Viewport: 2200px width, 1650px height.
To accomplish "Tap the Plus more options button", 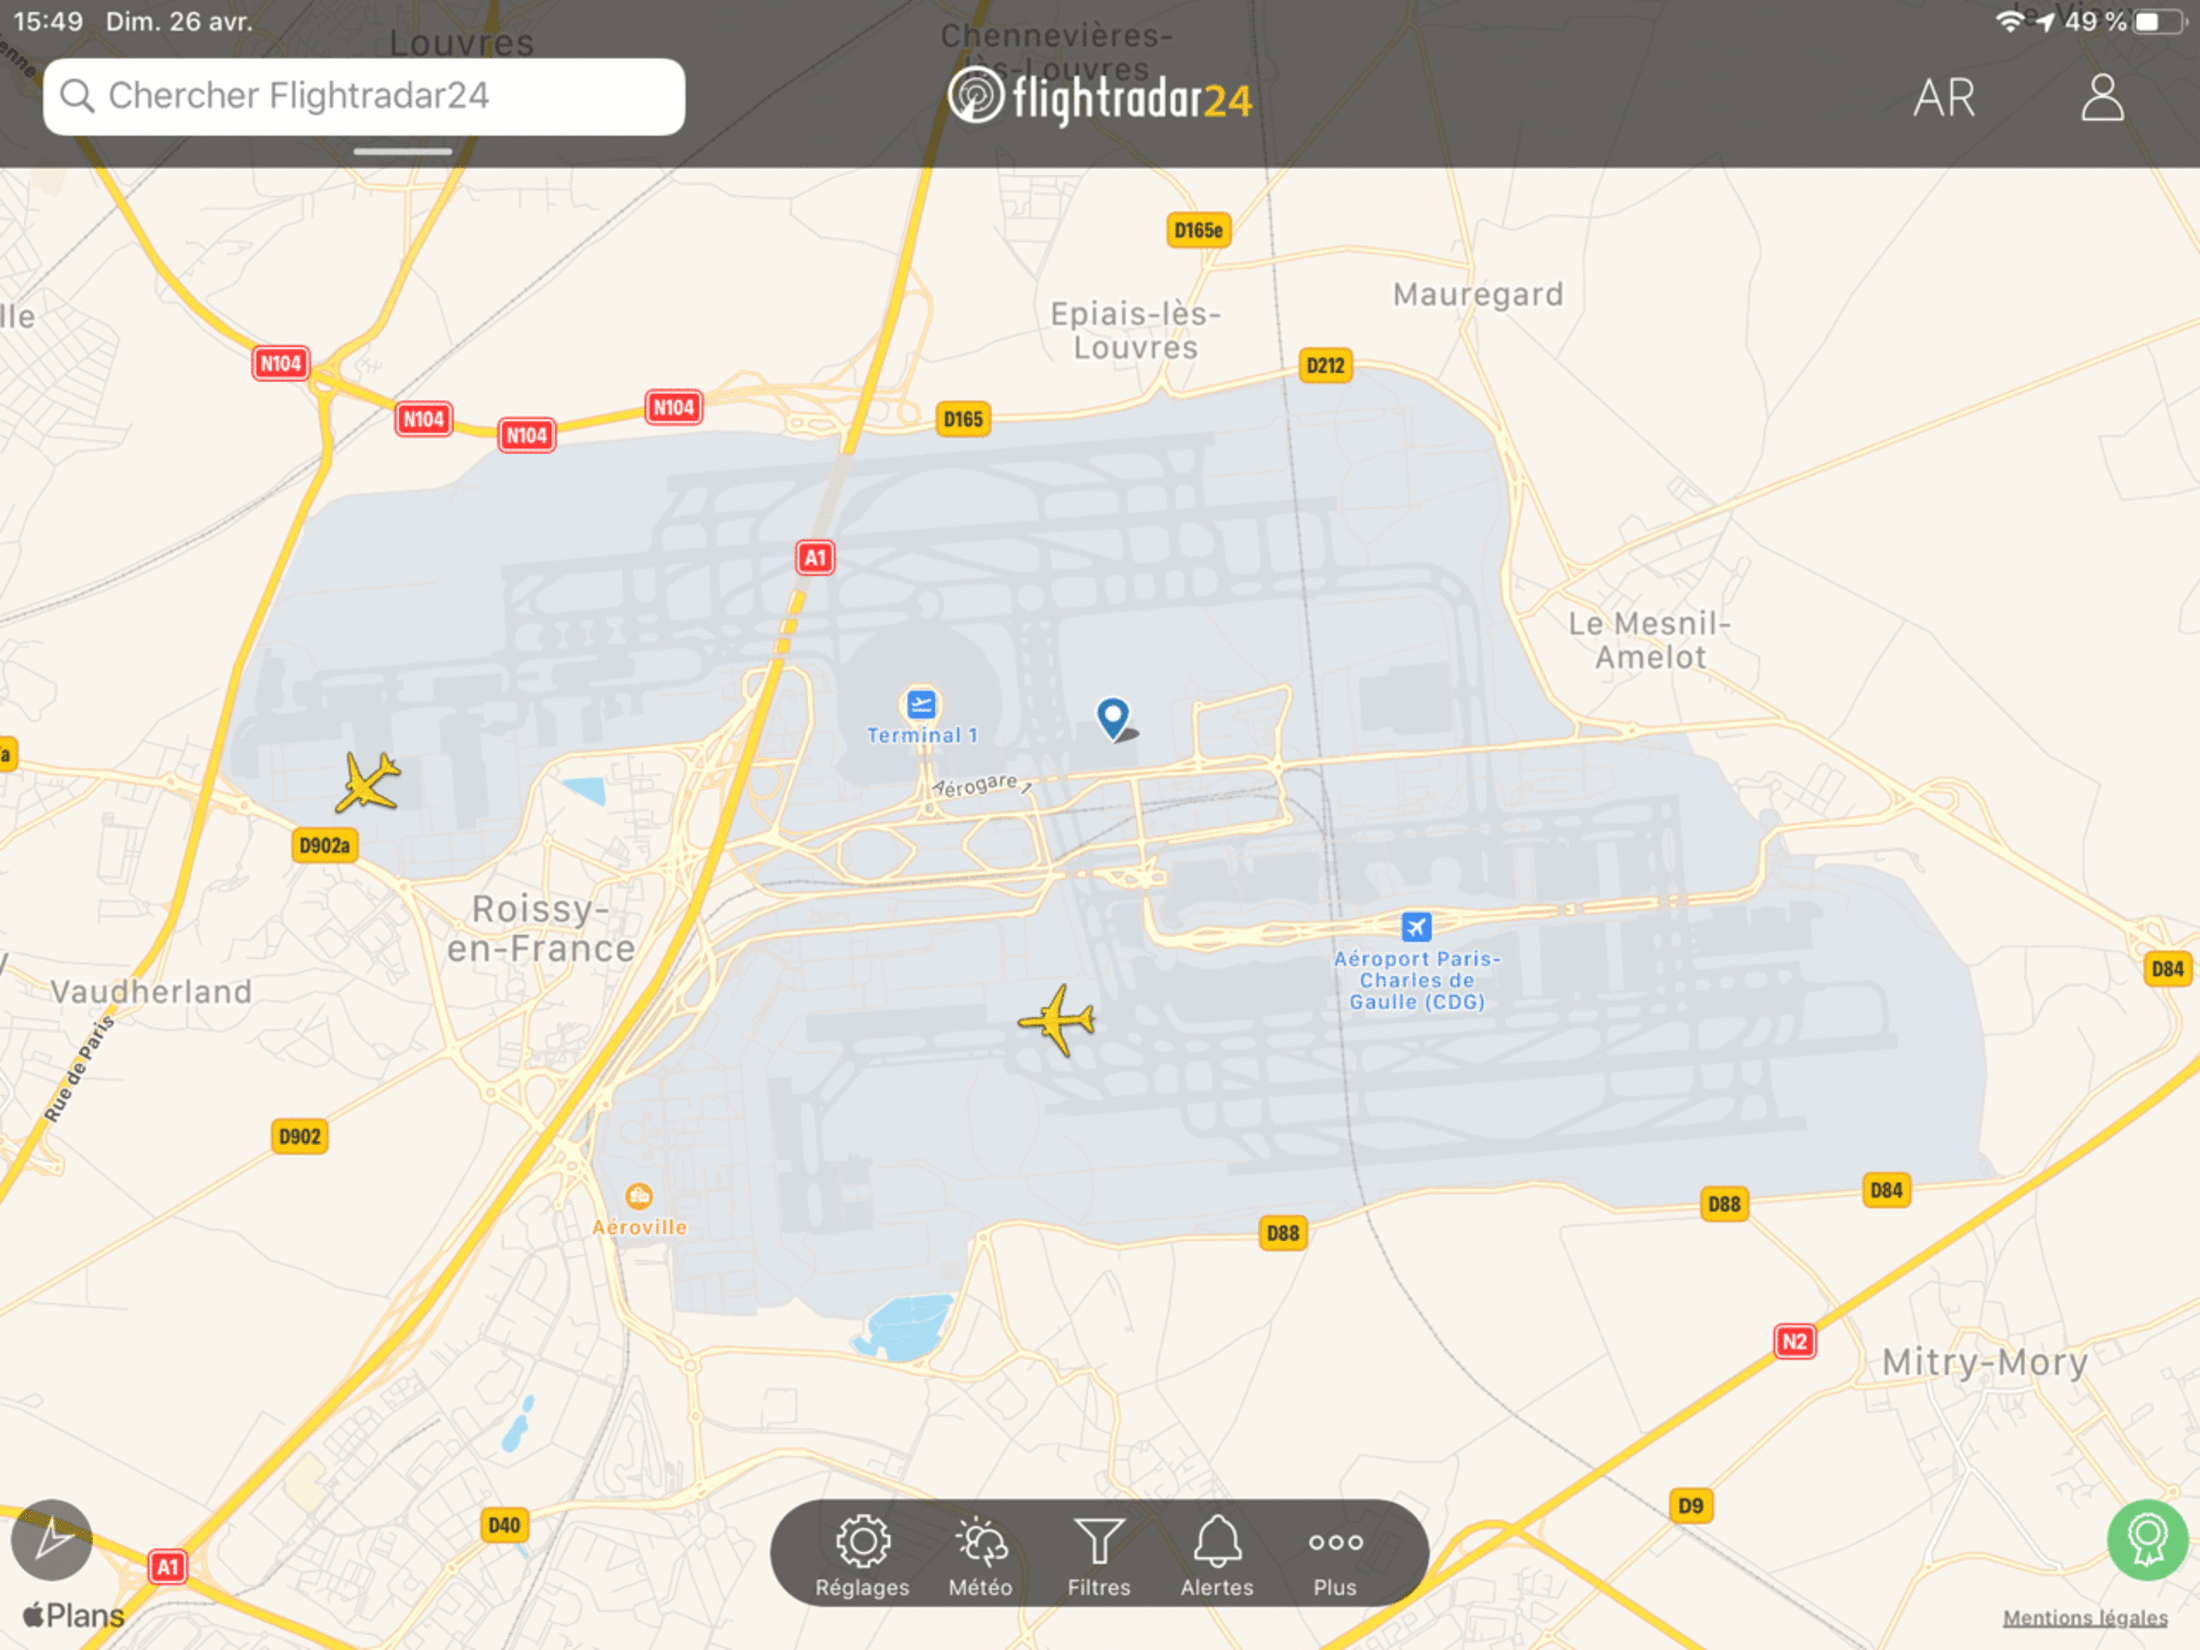I will tap(1335, 1554).
